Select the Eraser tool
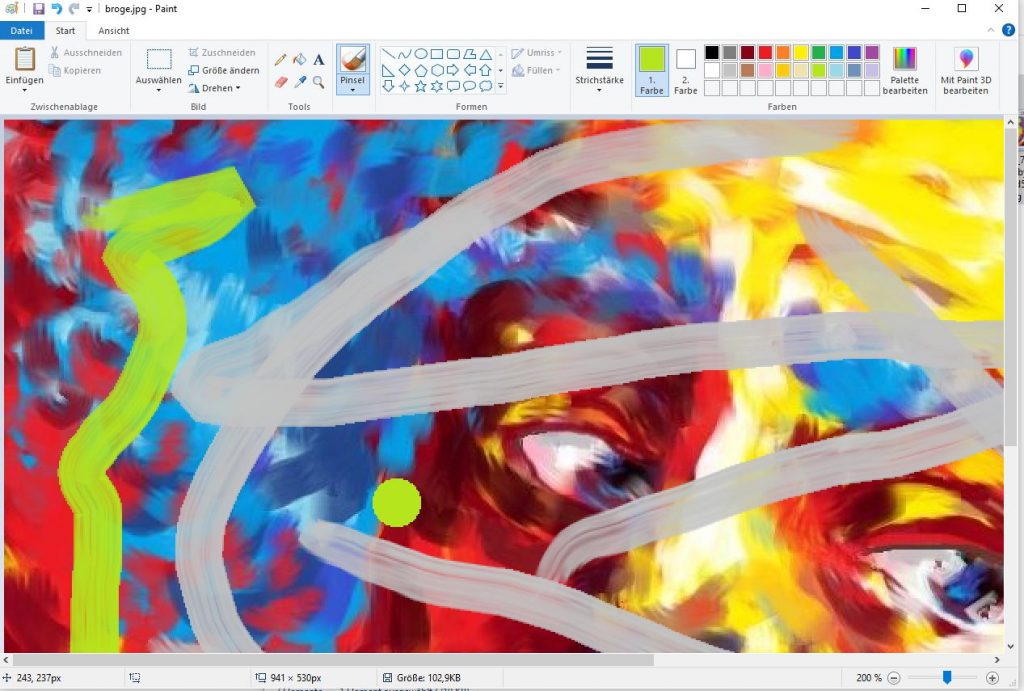Viewport: 1024px width, 691px height. (x=283, y=83)
